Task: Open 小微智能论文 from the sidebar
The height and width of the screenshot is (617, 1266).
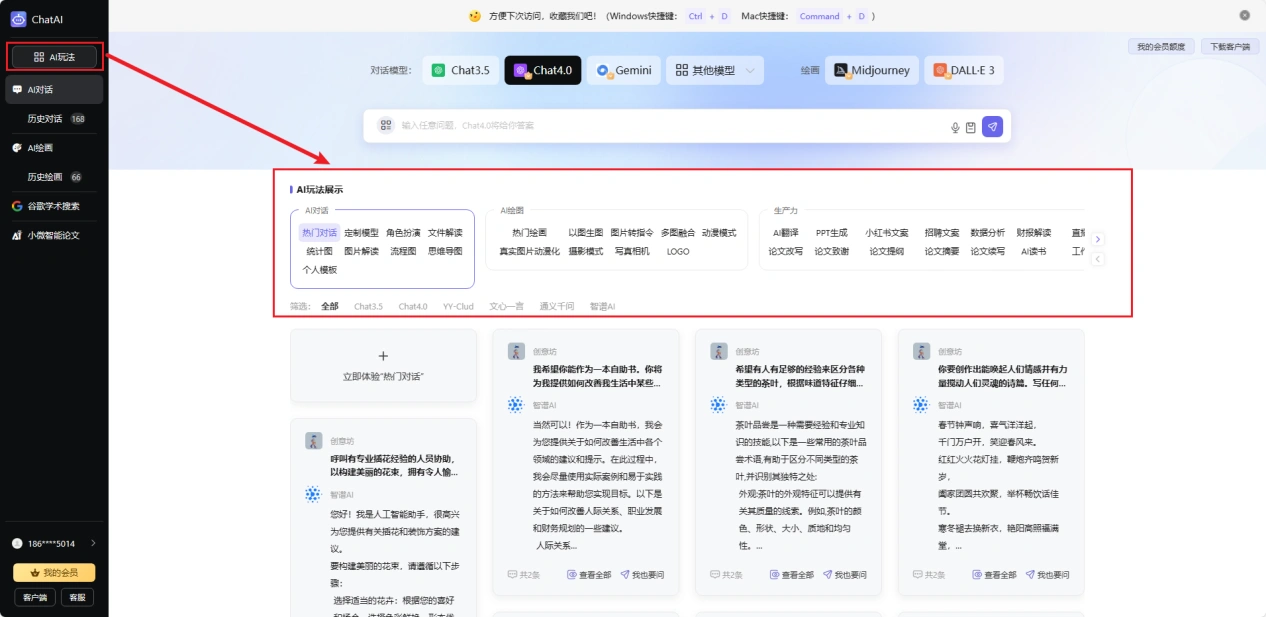Action: (x=52, y=235)
